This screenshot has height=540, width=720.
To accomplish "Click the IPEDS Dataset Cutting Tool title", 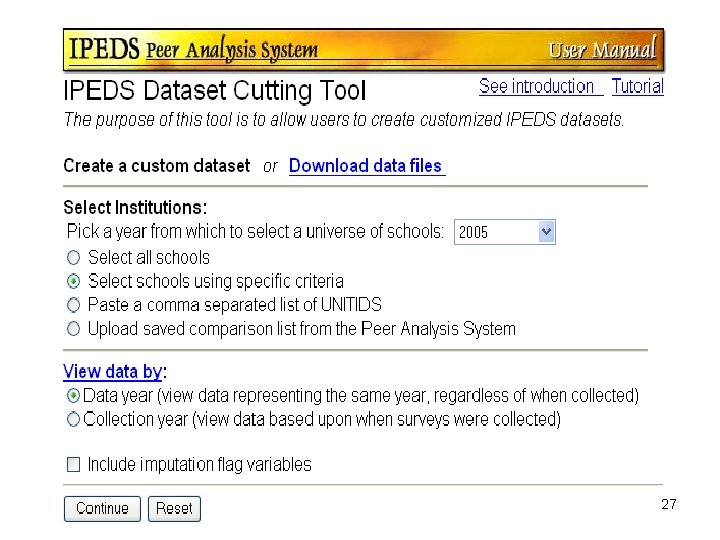I will pos(215,91).
